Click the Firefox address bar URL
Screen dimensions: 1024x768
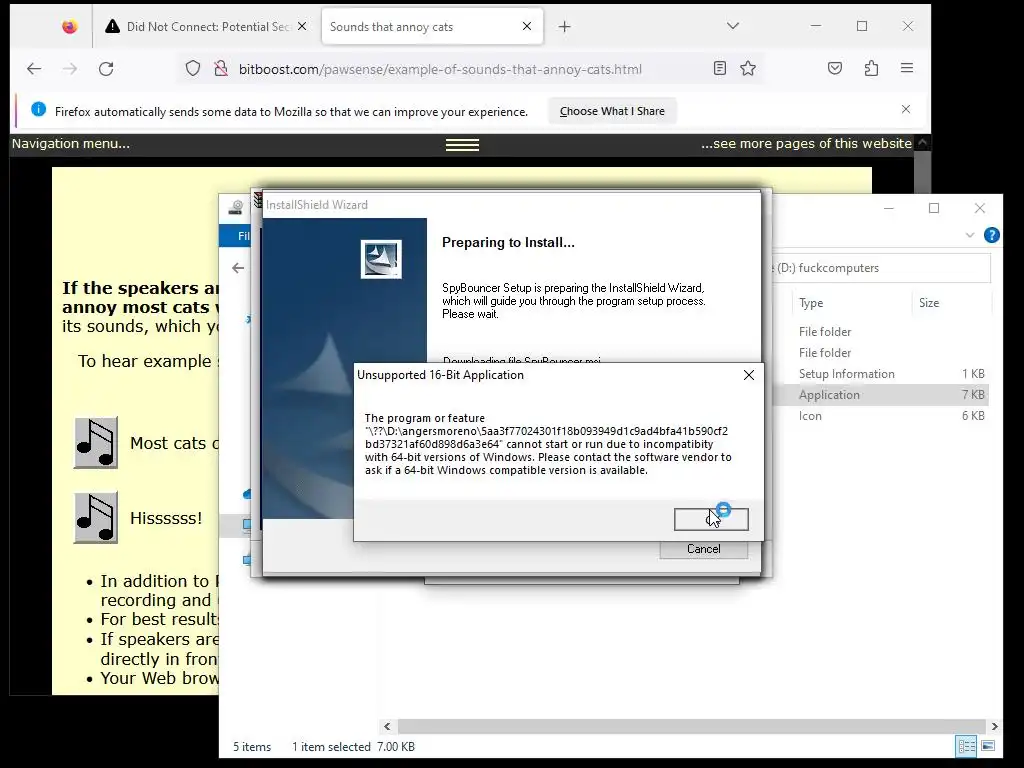pyautogui.click(x=440, y=69)
